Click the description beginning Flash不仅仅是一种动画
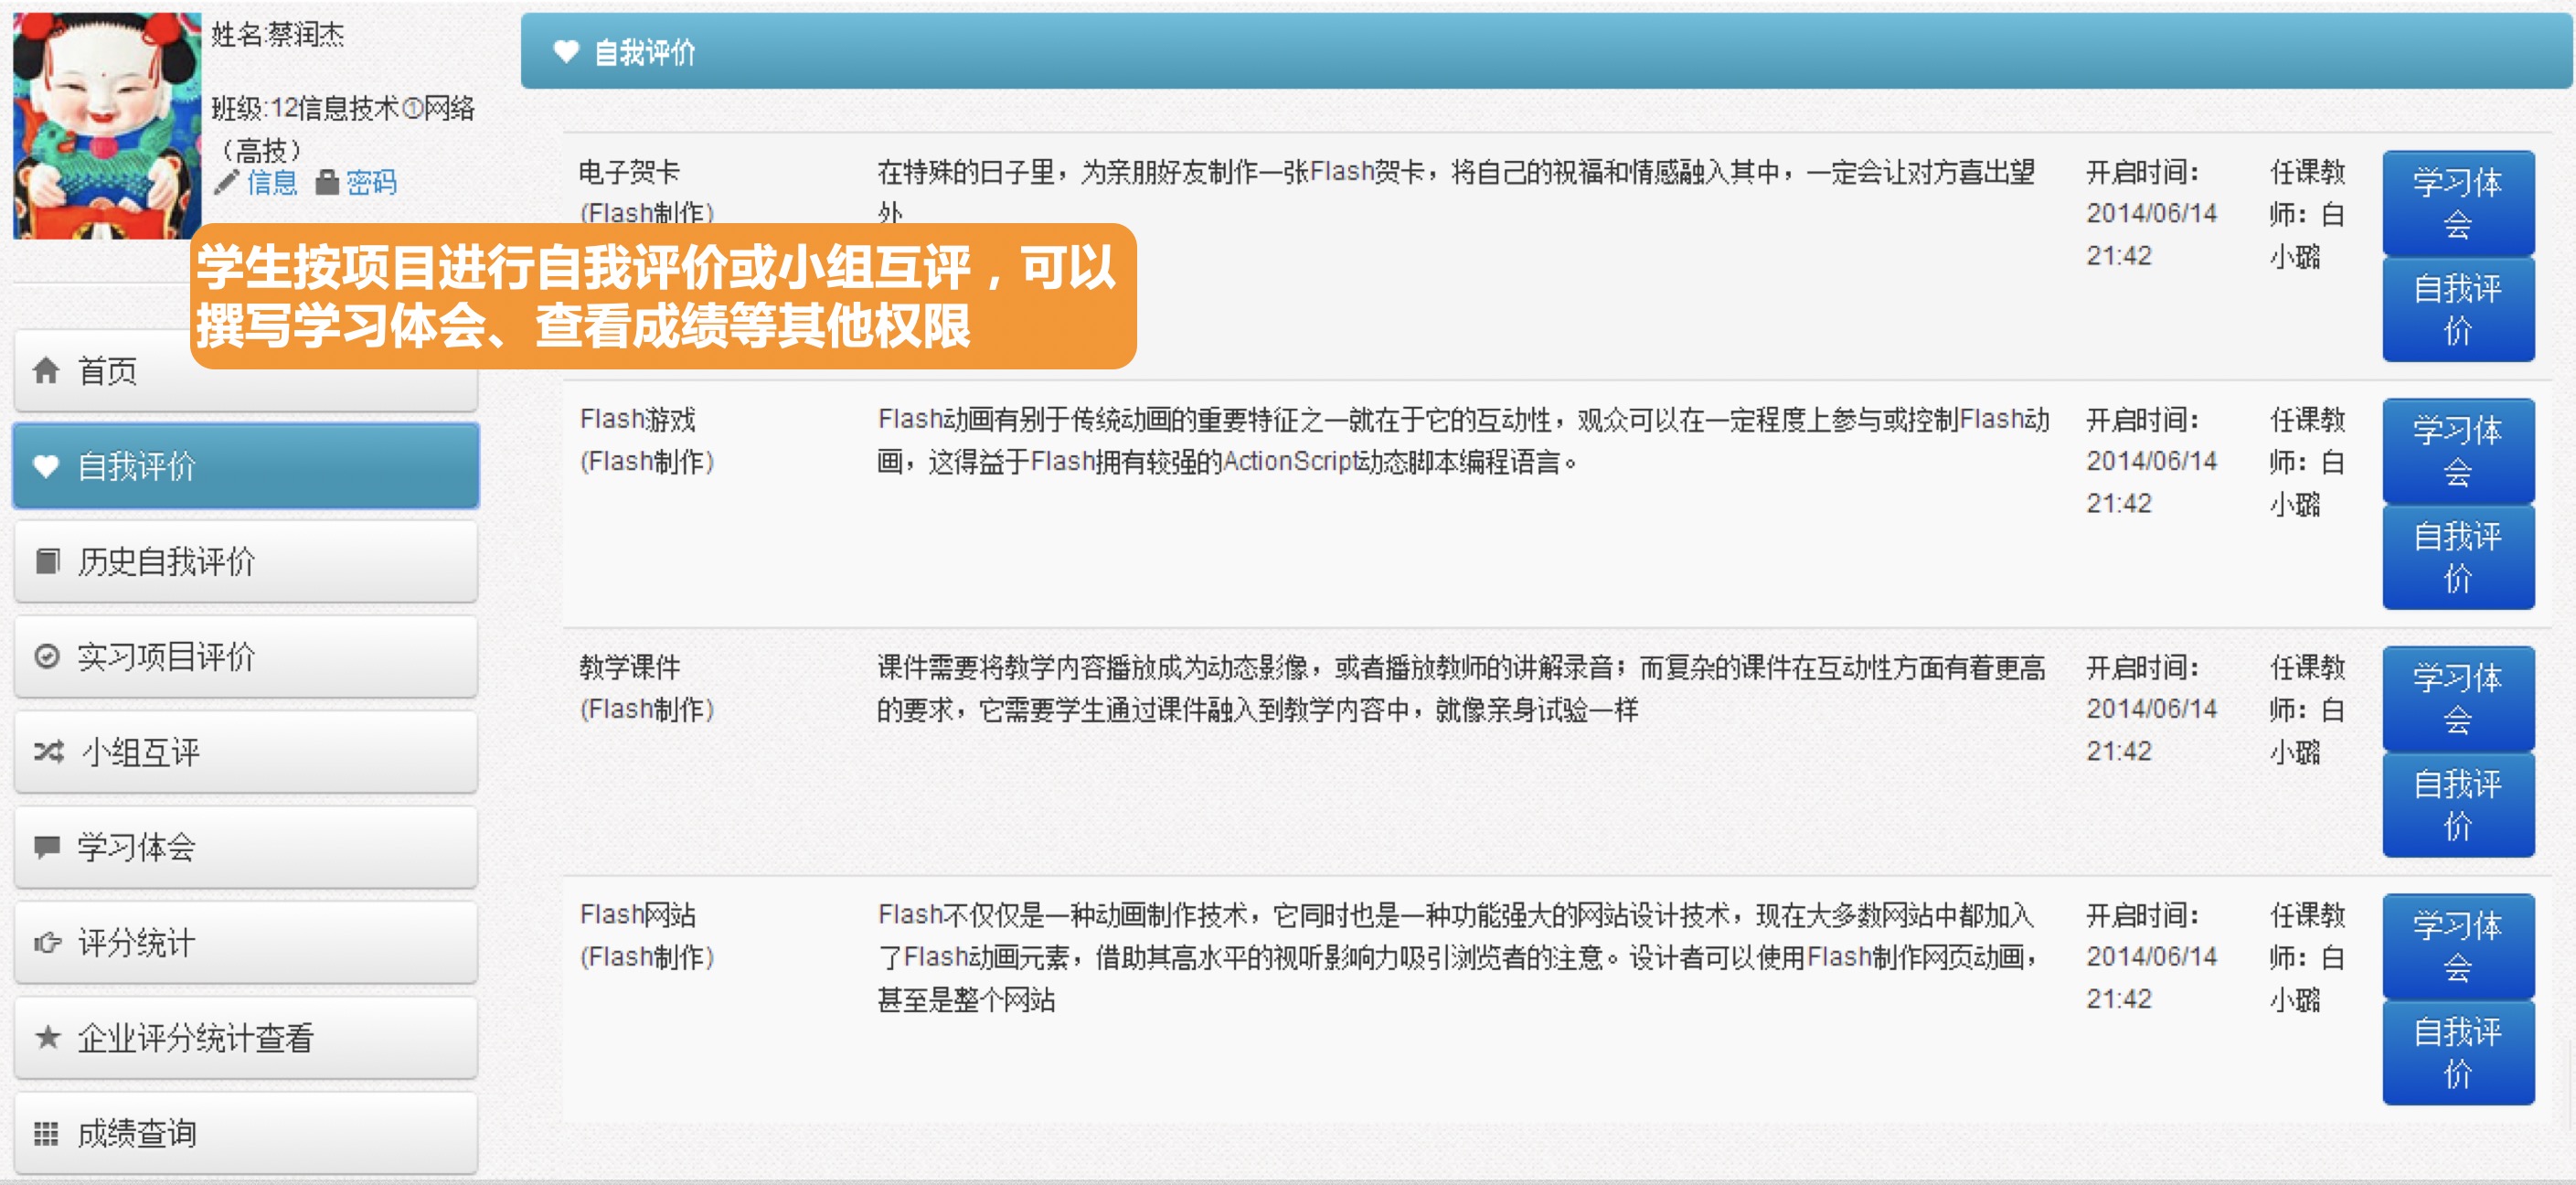This screenshot has height=1185, width=2576. pyautogui.click(x=1458, y=957)
